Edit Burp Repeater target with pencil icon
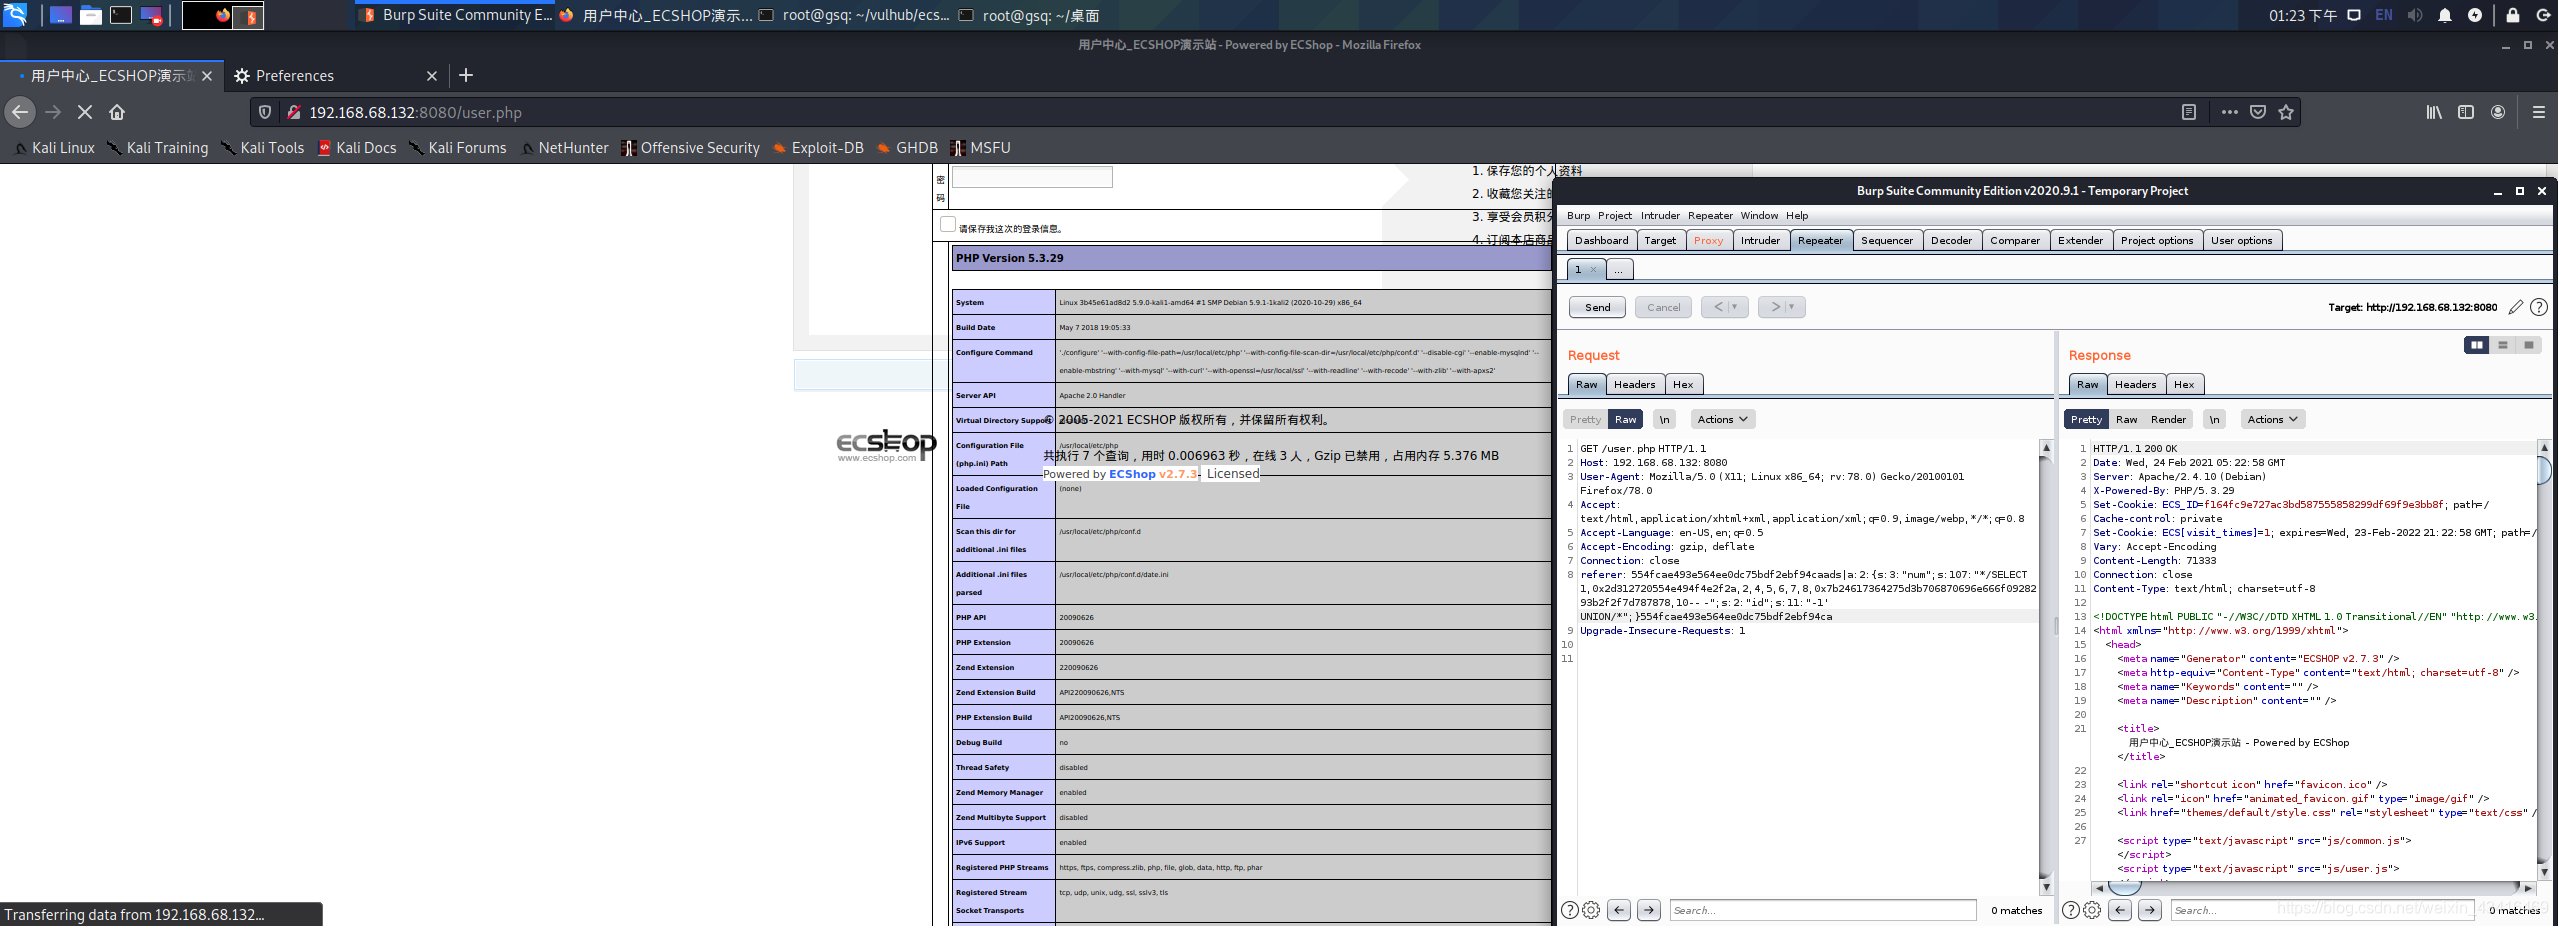2558x926 pixels. [2516, 307]
